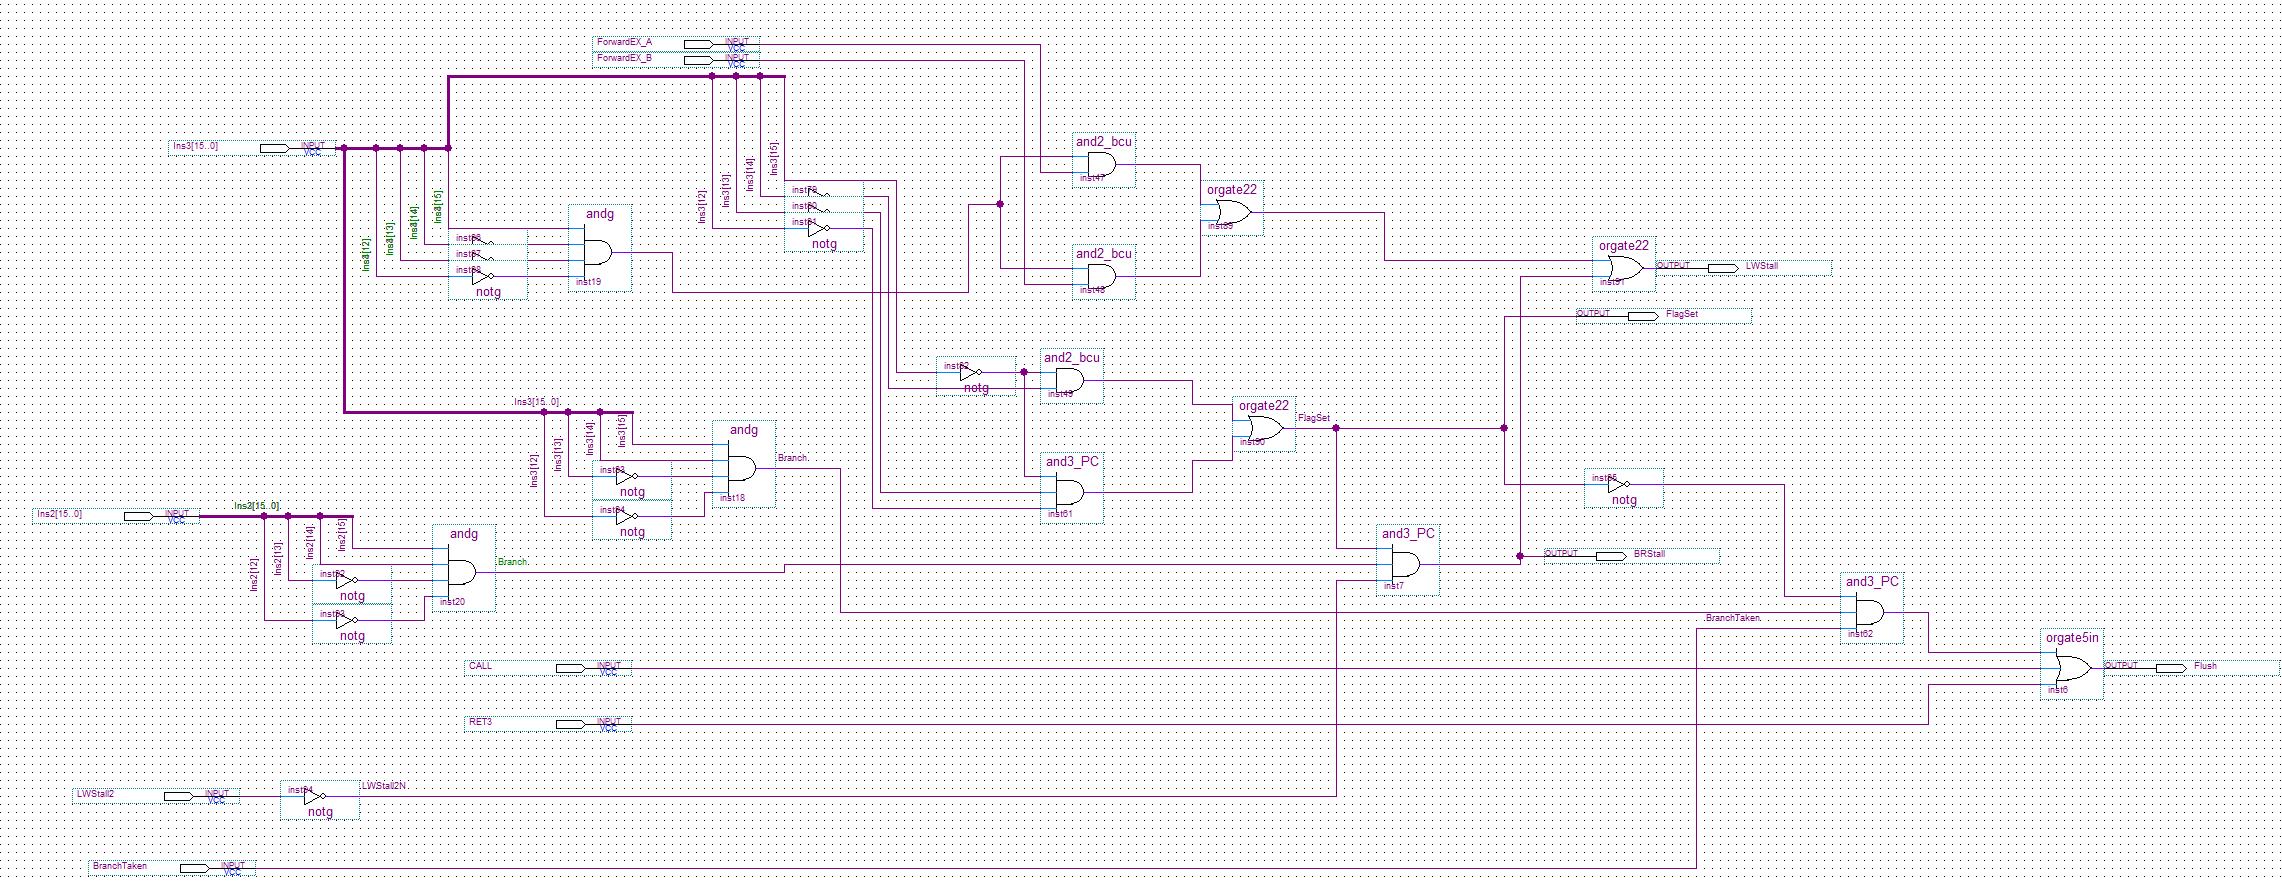Click the Flush output pin
This screenshot has height=883, width=2282.
(2170, 668)
